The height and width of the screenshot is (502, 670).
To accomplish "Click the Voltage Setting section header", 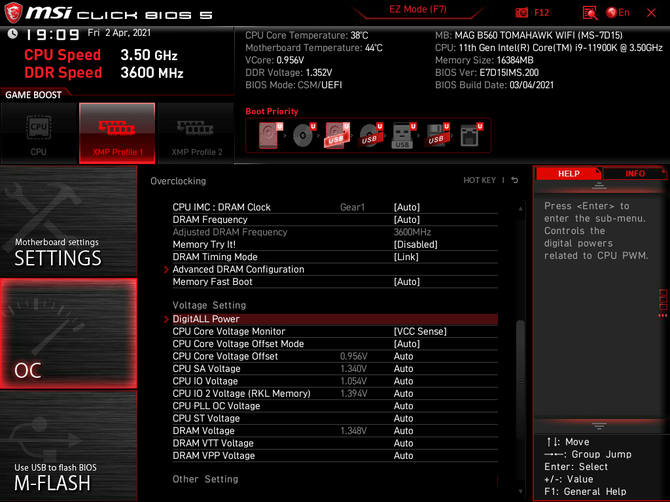I will [x=209, y=305].
